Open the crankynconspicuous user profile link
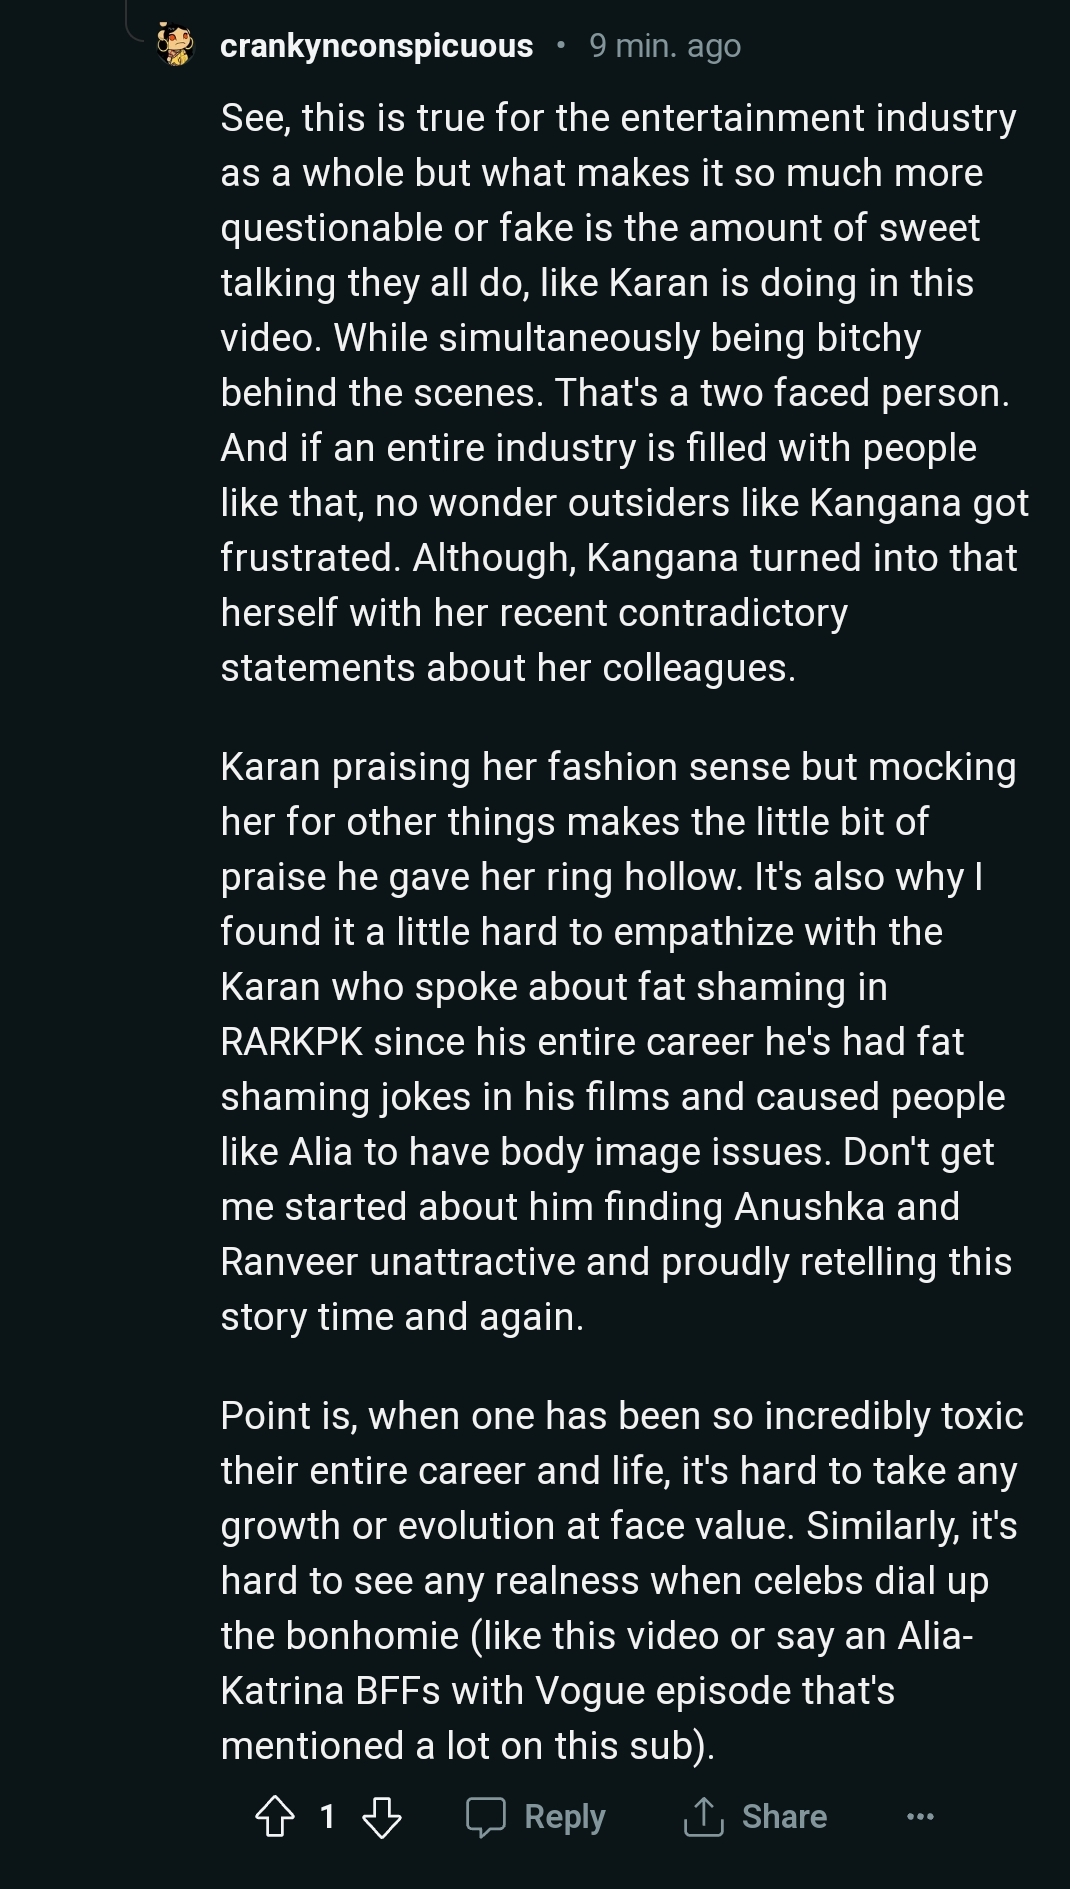This screenshot has height=1889, width=1070. pos(376,46)
